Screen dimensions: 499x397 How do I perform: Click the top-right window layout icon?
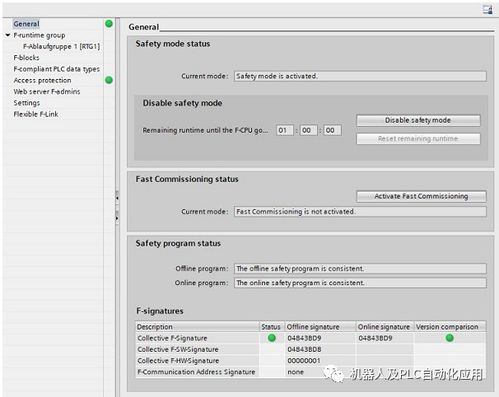point(488,10)
